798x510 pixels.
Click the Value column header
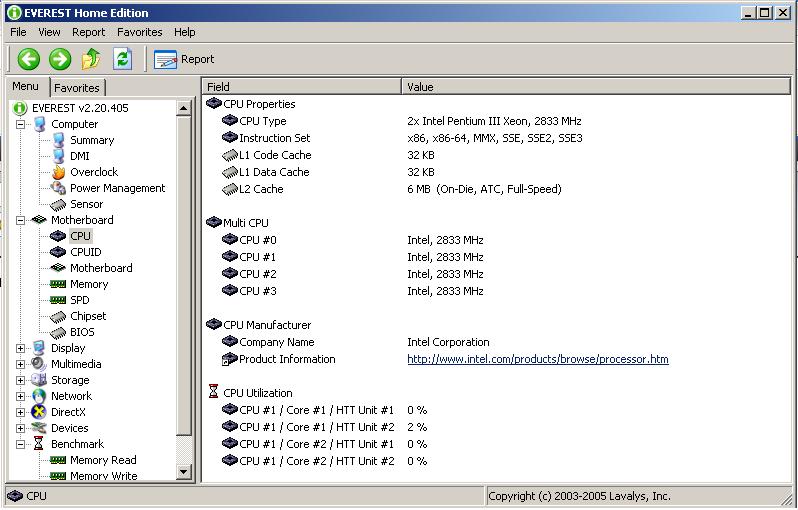point(596,87)
